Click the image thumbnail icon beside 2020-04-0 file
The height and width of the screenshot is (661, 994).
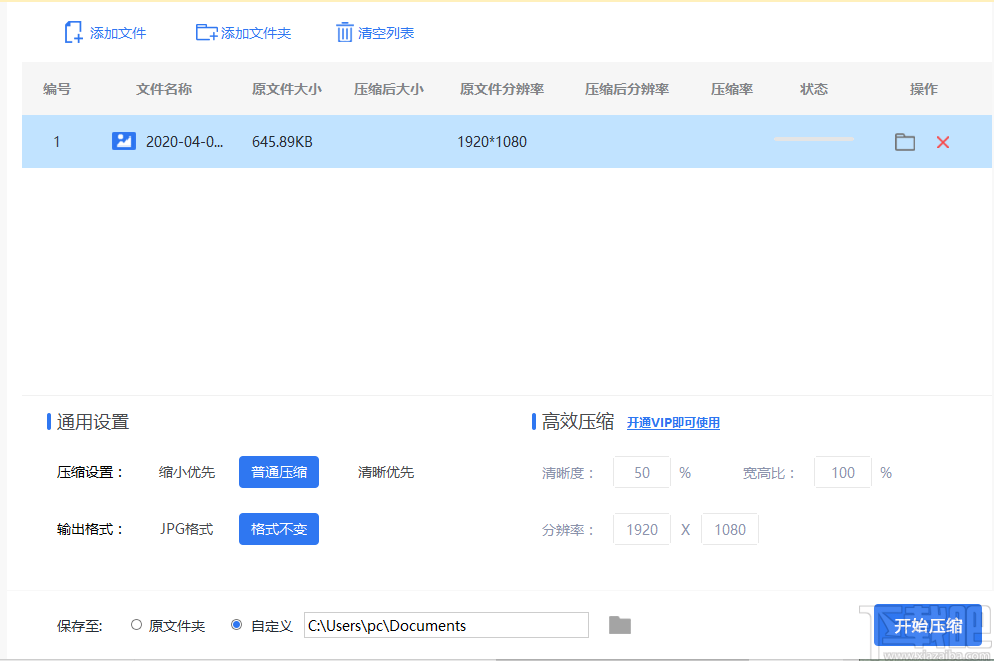point(122,141)
